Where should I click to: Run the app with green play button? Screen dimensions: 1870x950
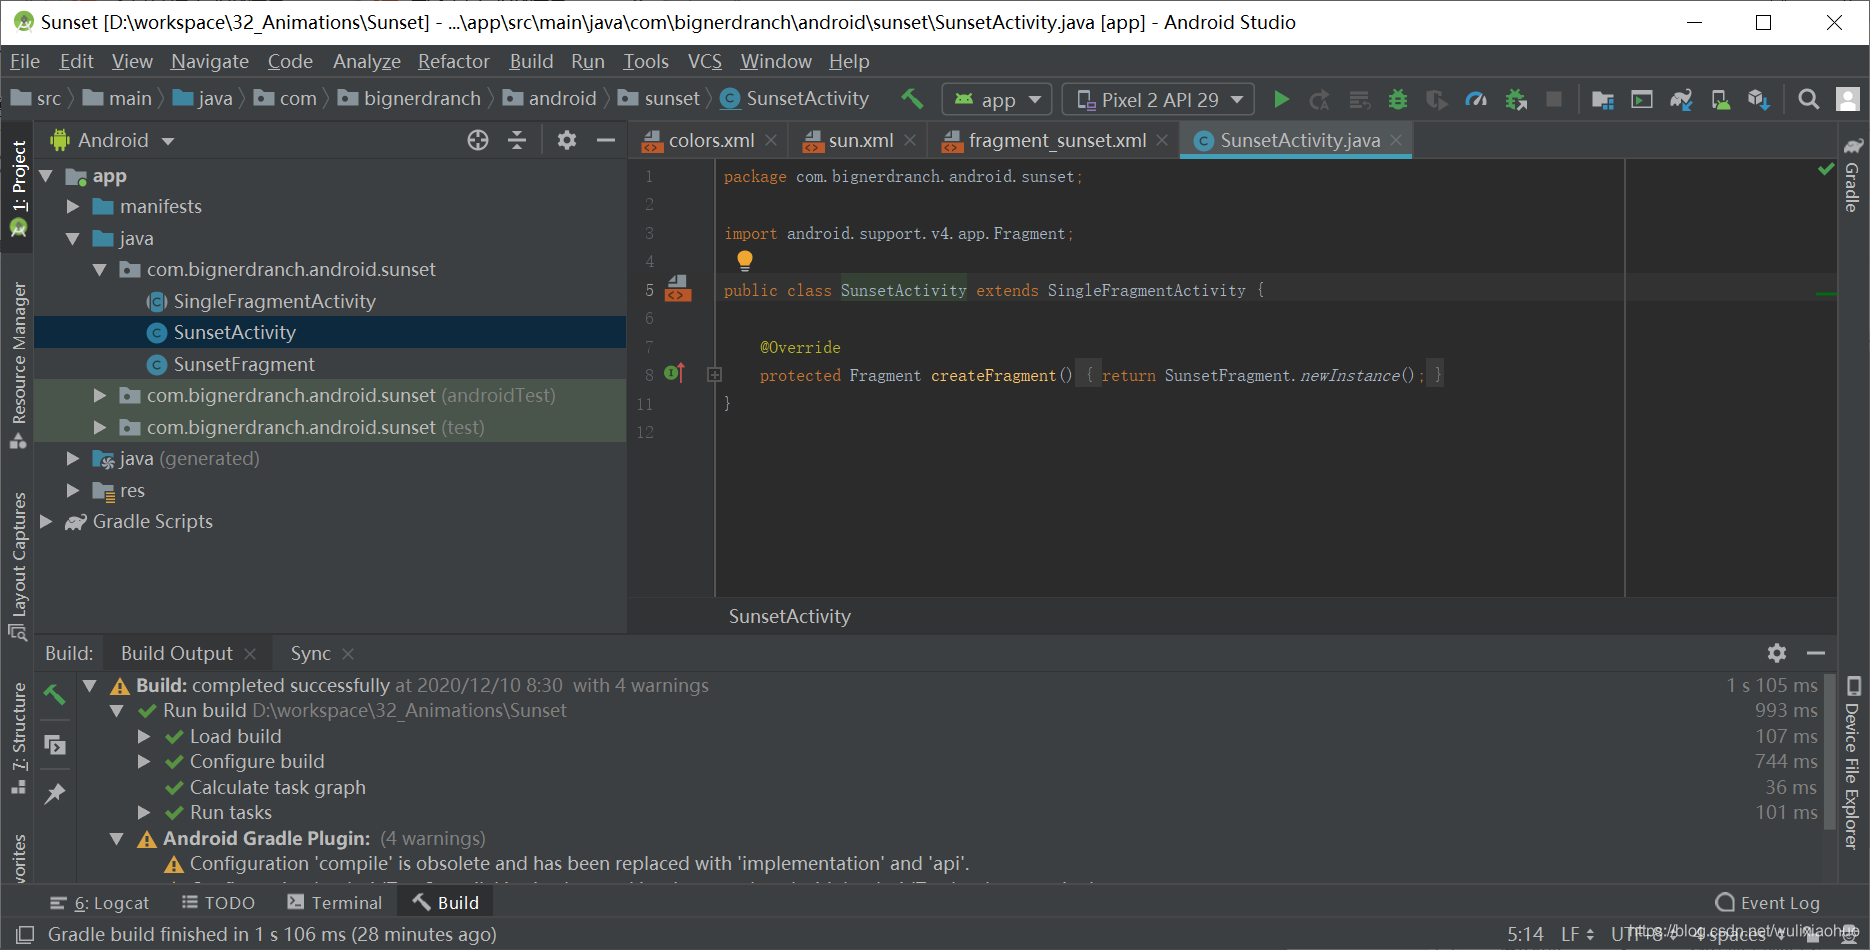coord(1281,99)
